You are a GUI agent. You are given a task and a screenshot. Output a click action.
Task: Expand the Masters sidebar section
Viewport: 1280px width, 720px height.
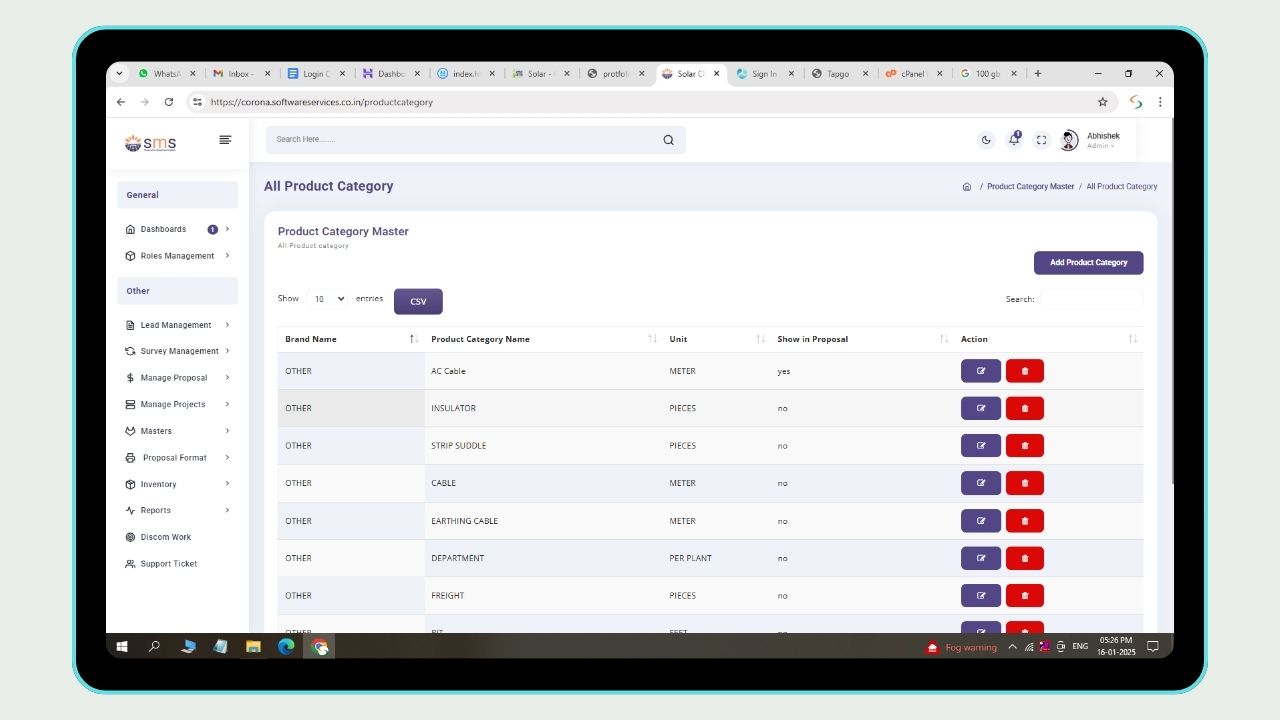tap(178, 431)
